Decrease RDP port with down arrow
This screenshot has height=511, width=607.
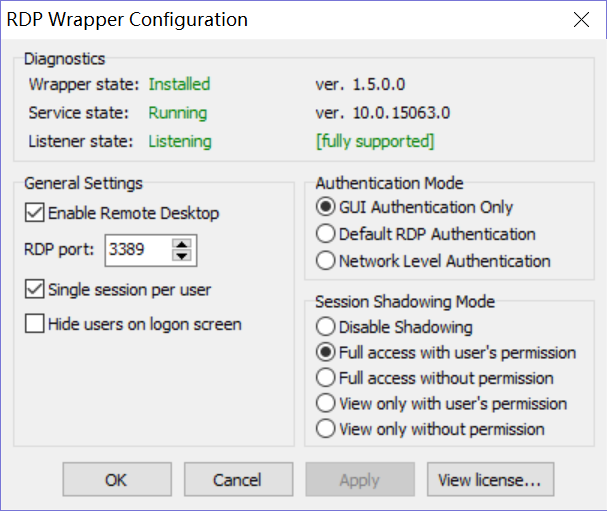click(182, 256)
